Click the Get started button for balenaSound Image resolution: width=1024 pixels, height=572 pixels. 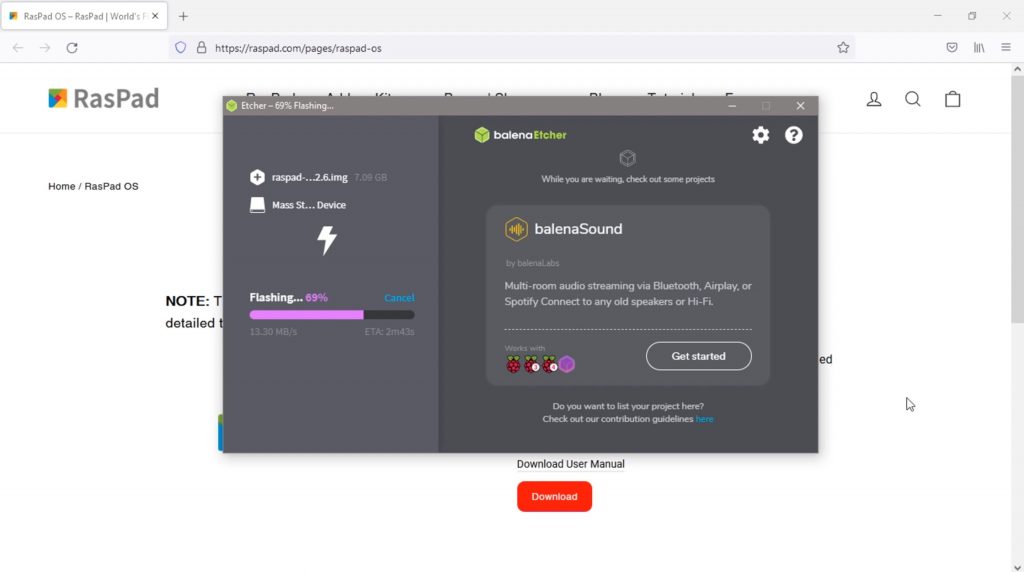(x=698, y=356)
